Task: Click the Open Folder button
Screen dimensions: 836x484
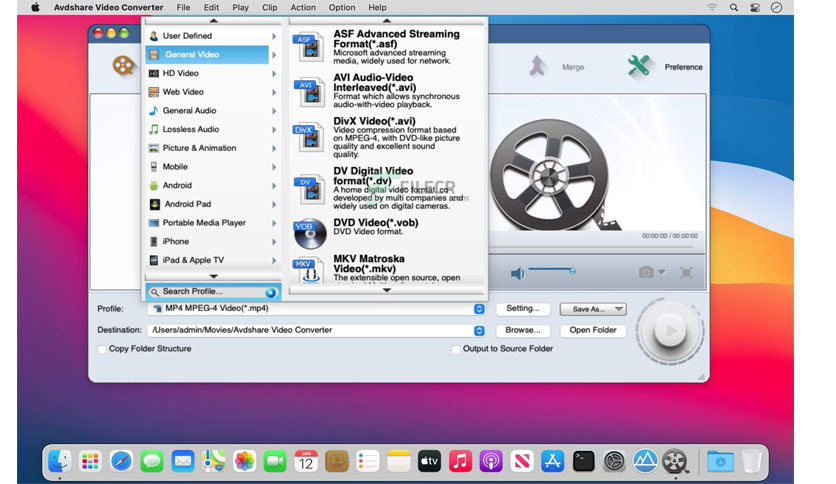Action: click(593, 330)
